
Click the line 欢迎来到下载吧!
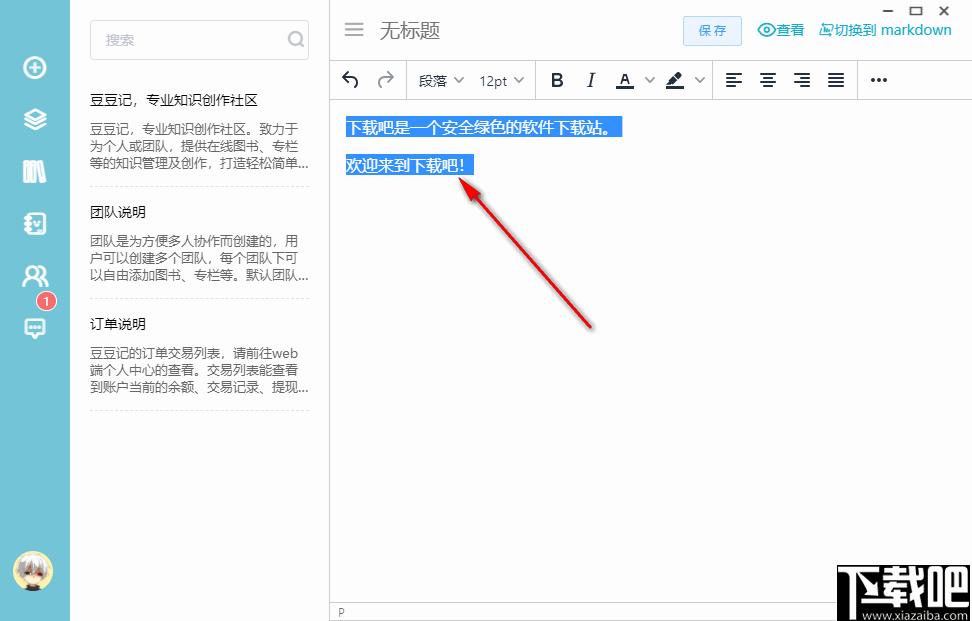tap(410, 165)
